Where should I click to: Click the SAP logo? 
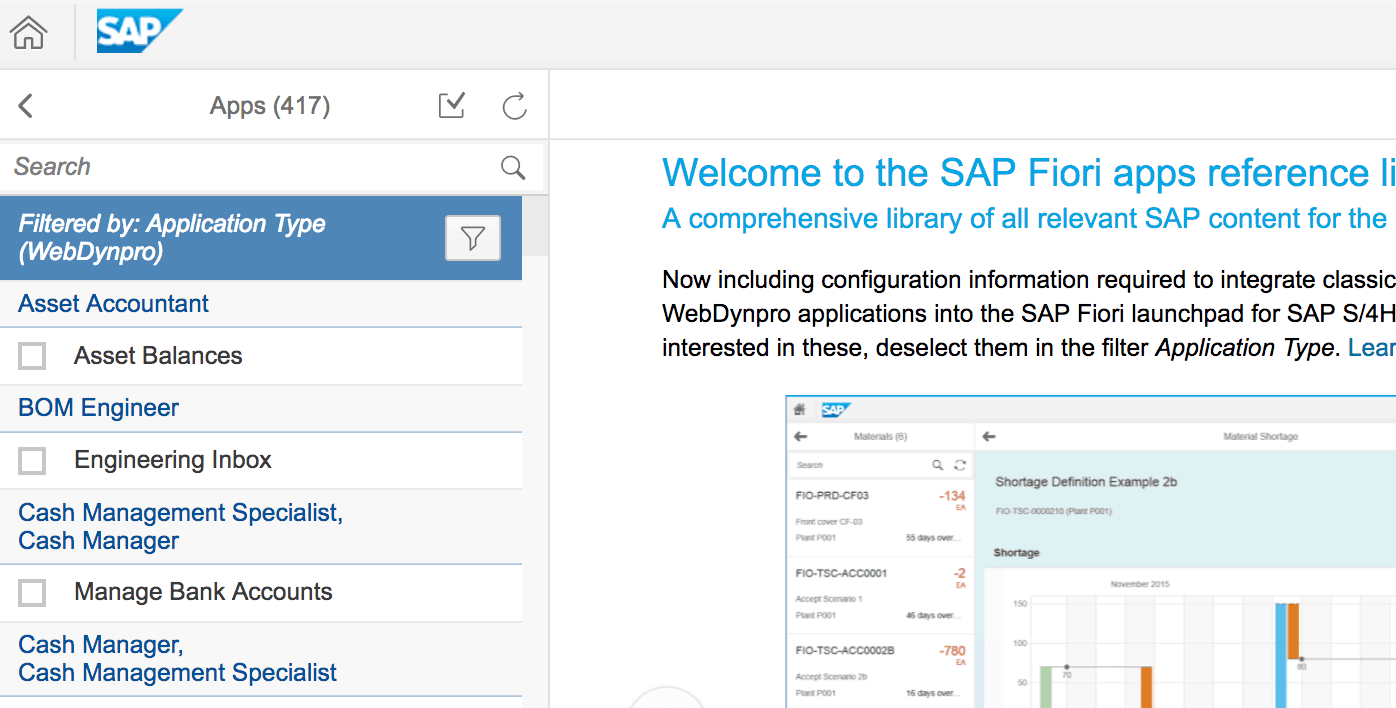click(139, 31)
